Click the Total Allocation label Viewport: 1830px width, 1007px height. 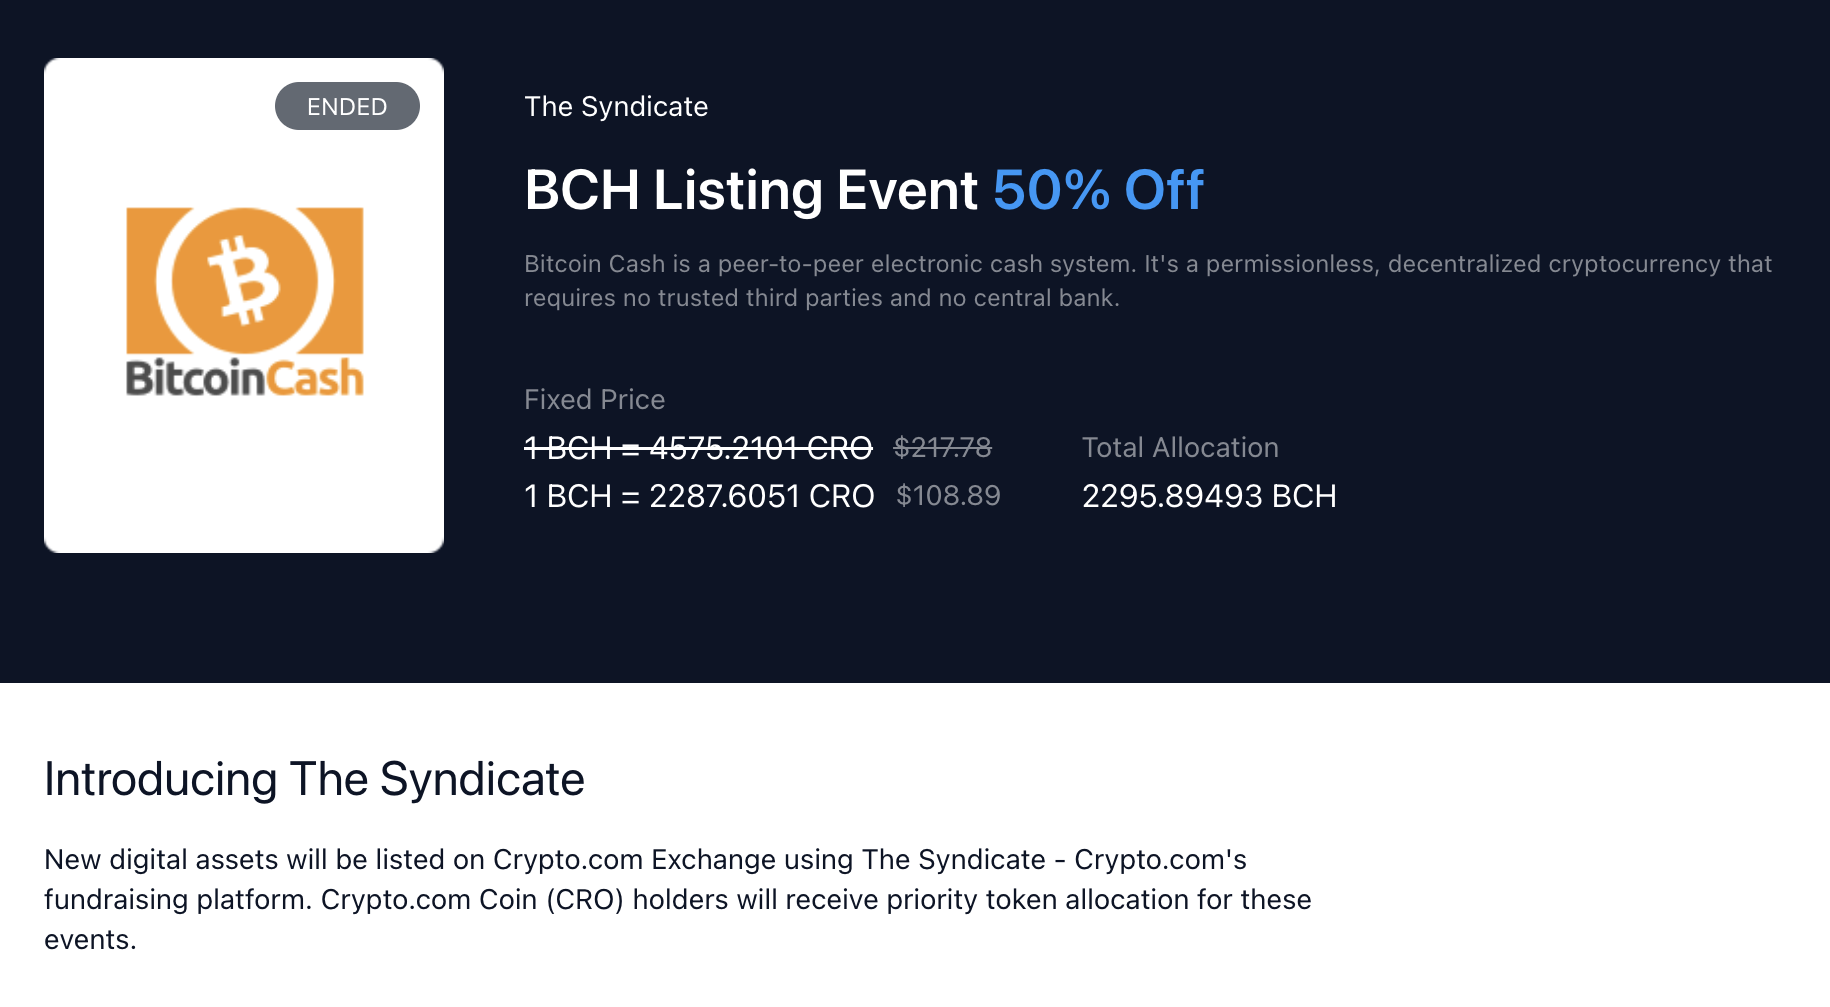coord(1180,447)
